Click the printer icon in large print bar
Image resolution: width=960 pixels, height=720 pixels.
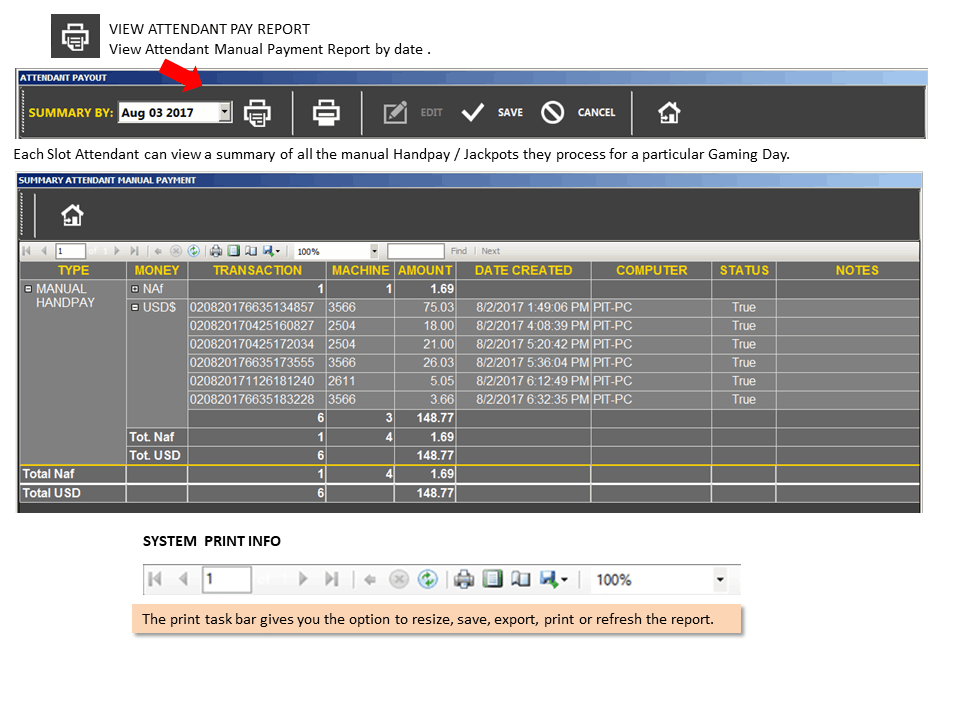[x=463, y=579]
